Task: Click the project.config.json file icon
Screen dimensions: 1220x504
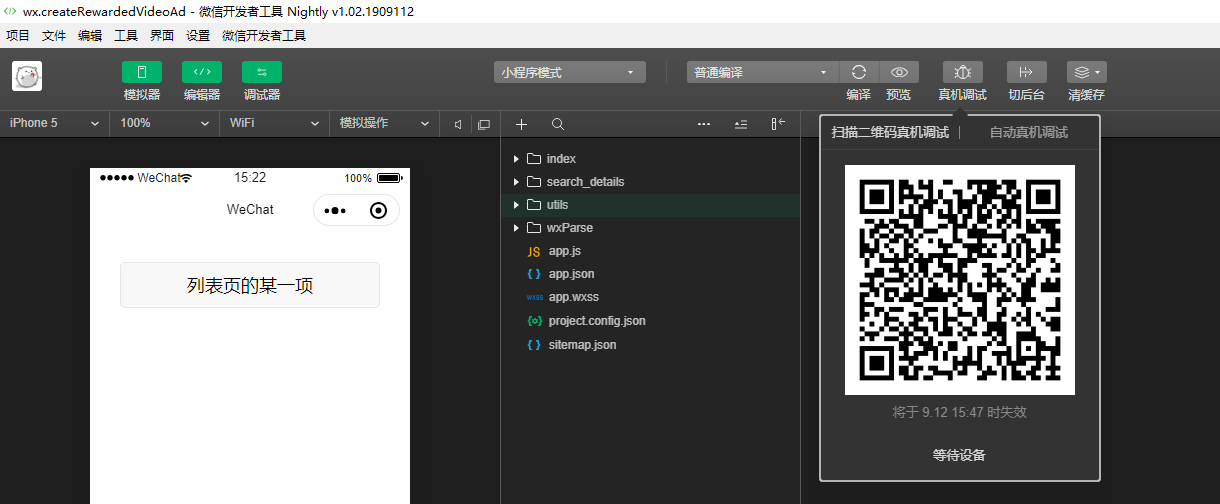Action: (534, 321)
